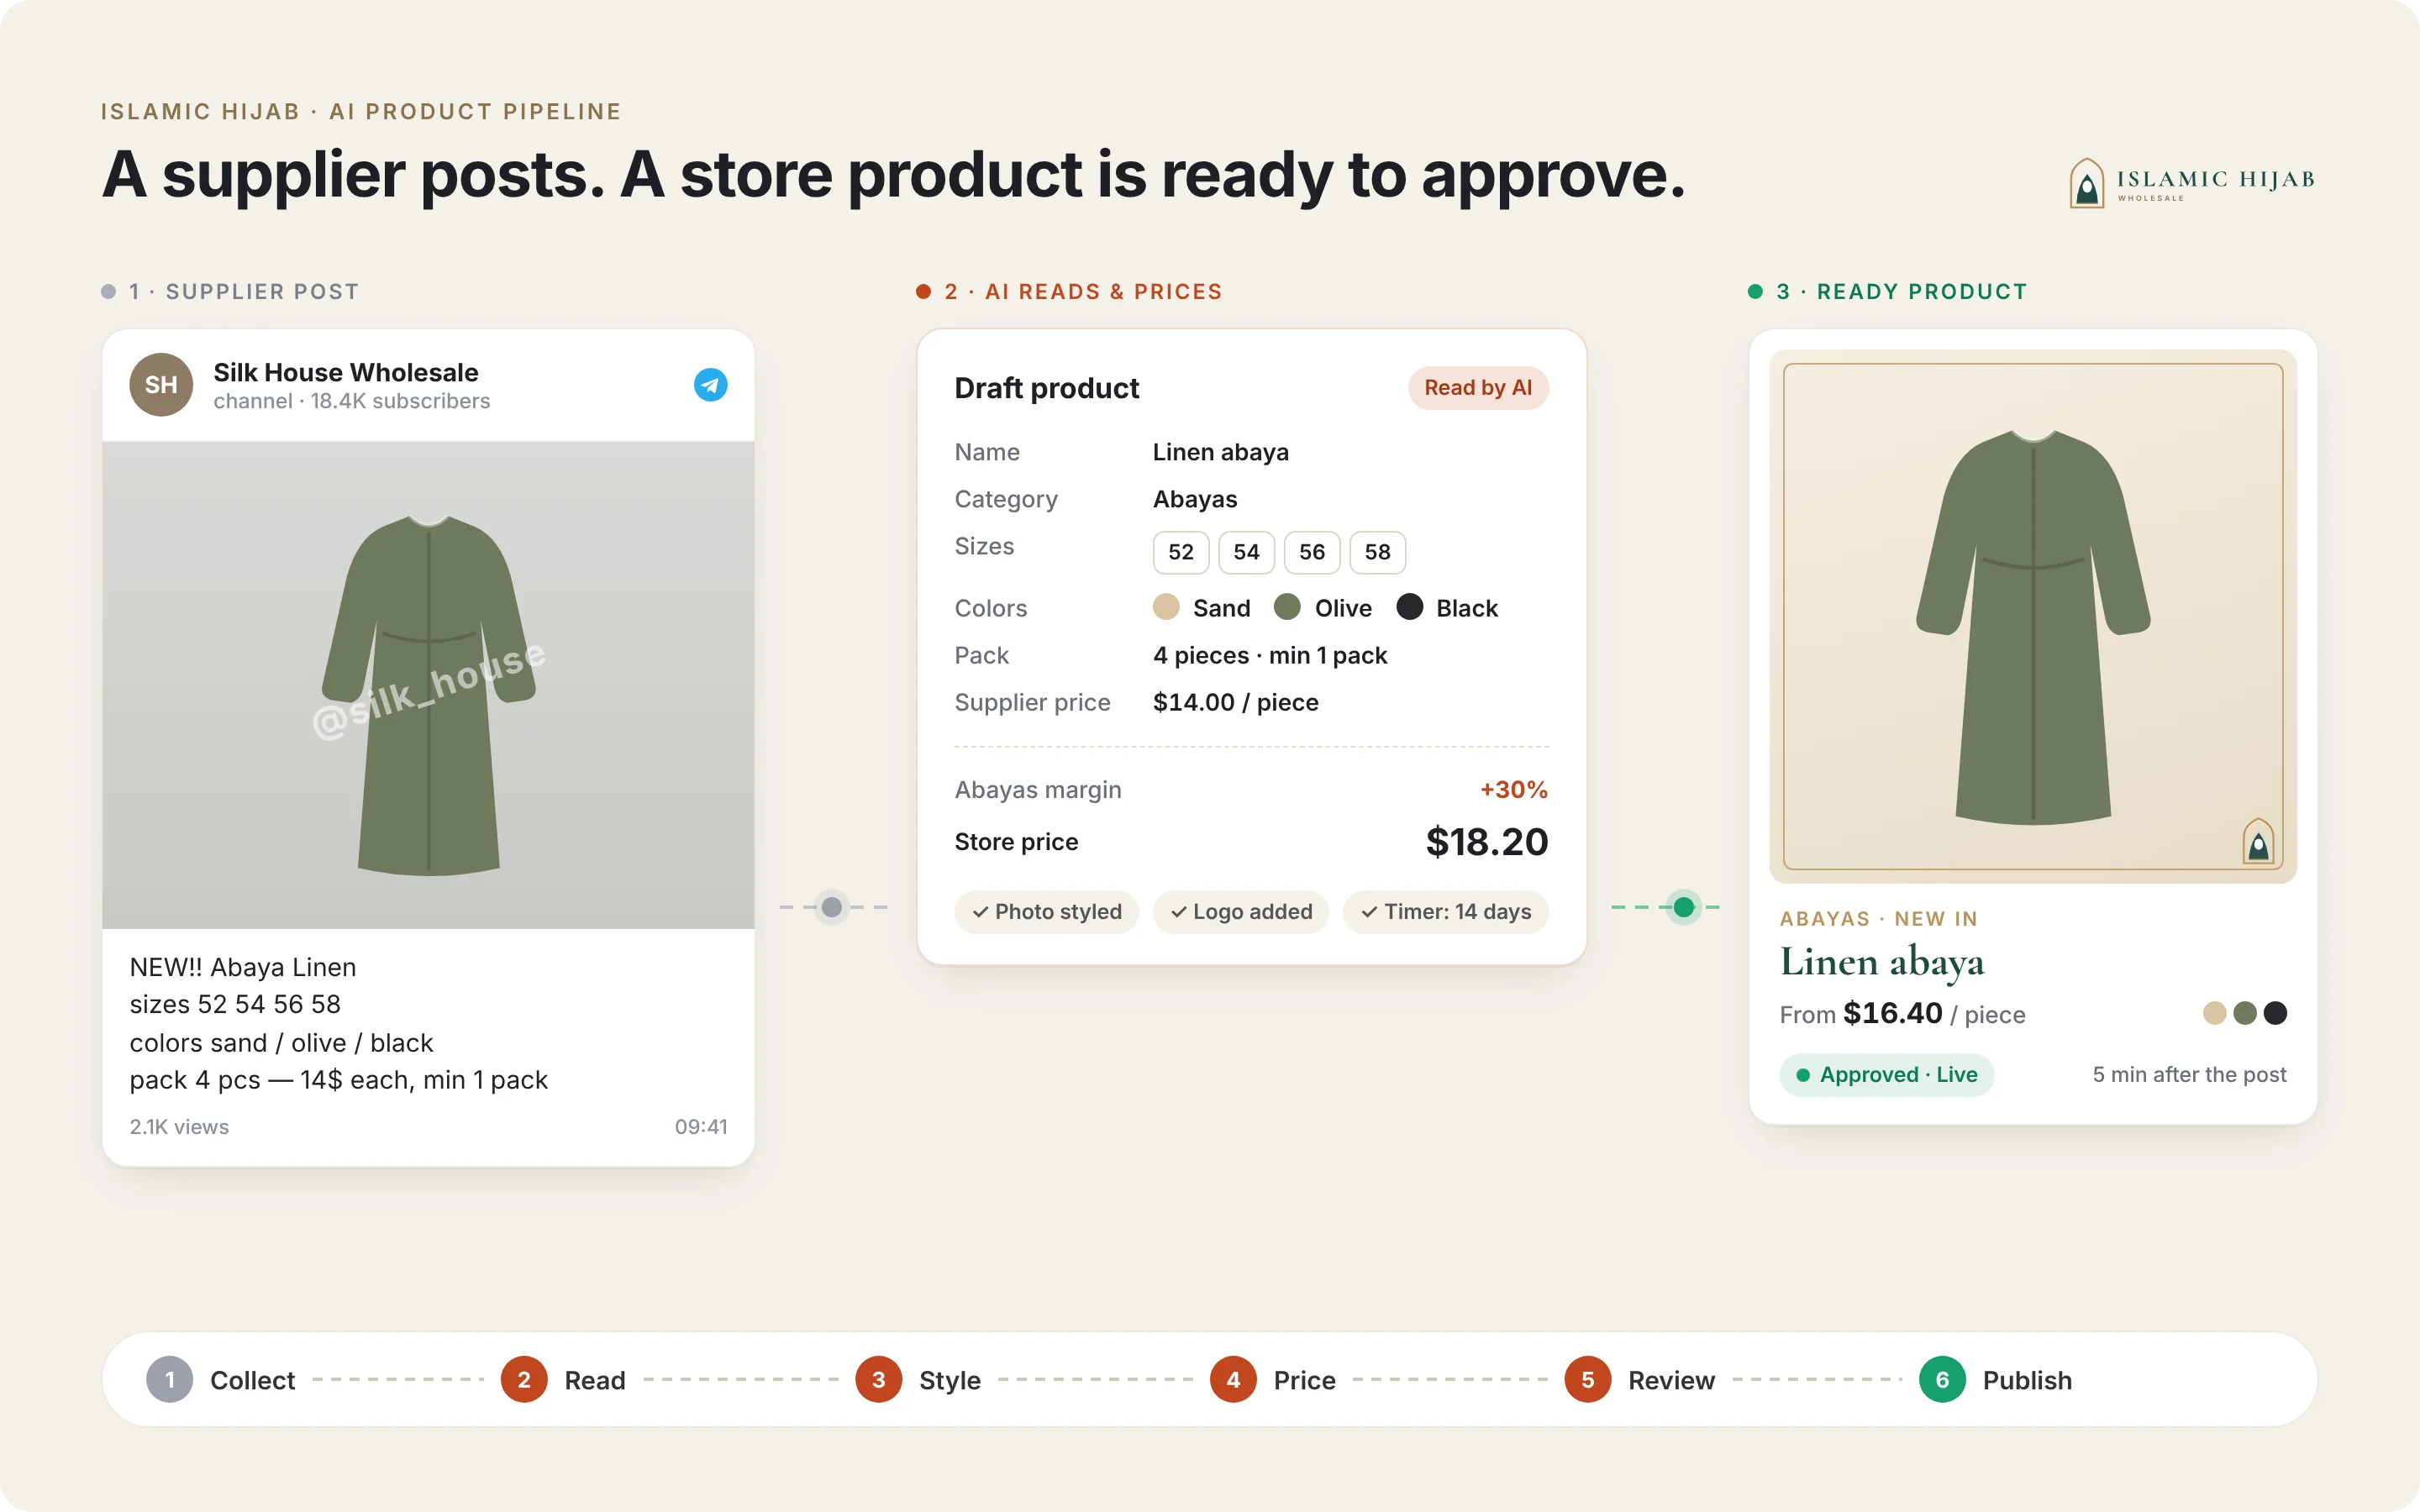Select step 3 Style circle
This screenshot has height=1512, width=2420.
point(878,1380)
